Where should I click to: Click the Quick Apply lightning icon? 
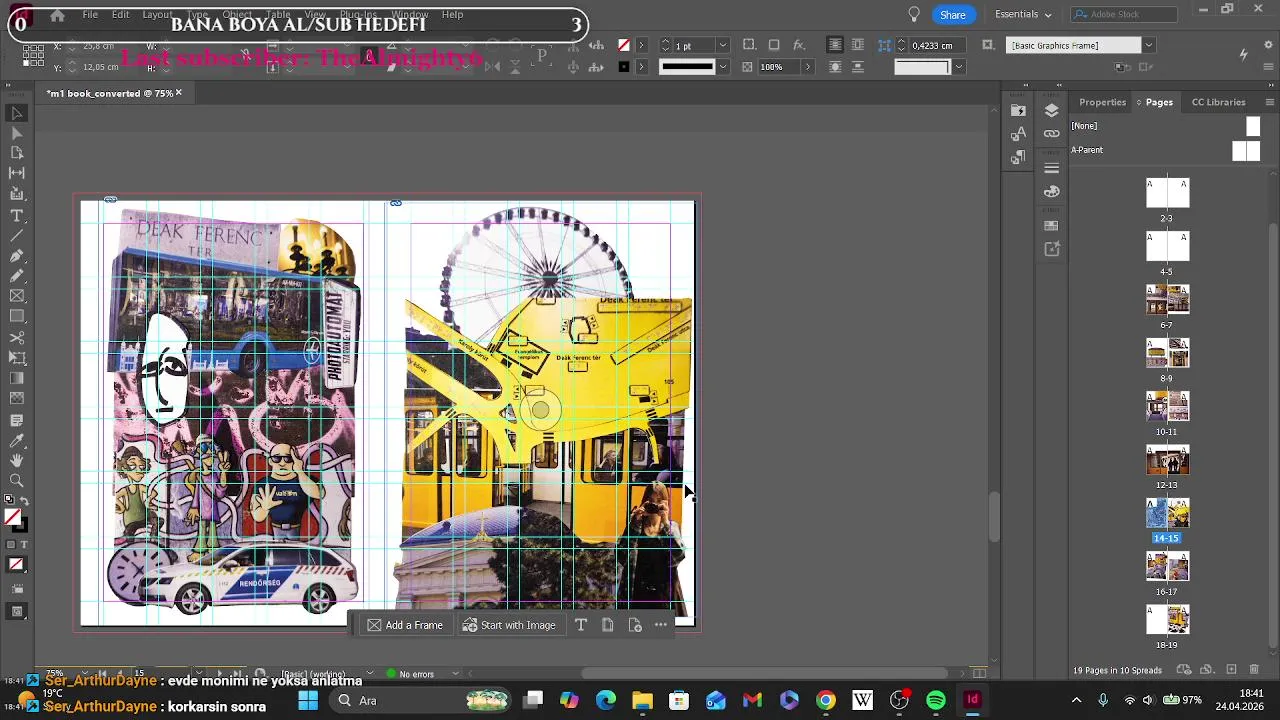pyautogui.click(x=1243, y=55)
